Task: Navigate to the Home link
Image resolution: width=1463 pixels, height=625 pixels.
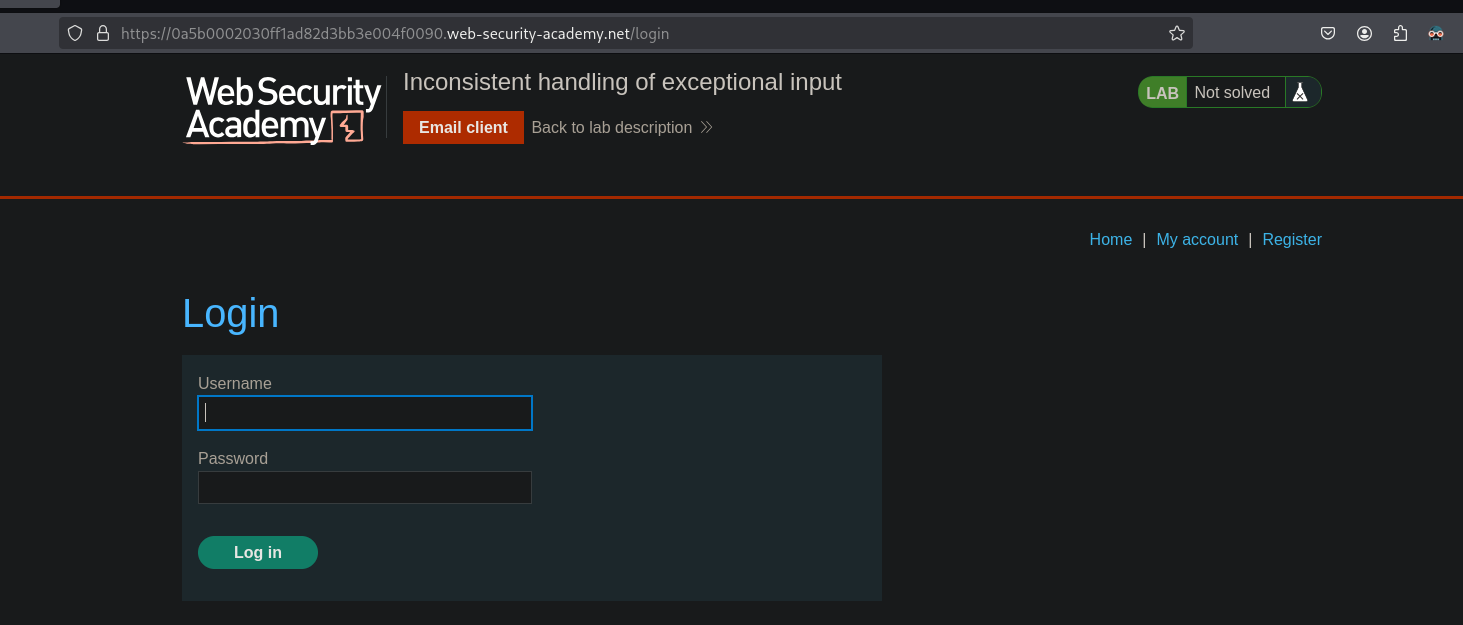Action: coord(1110,240)
